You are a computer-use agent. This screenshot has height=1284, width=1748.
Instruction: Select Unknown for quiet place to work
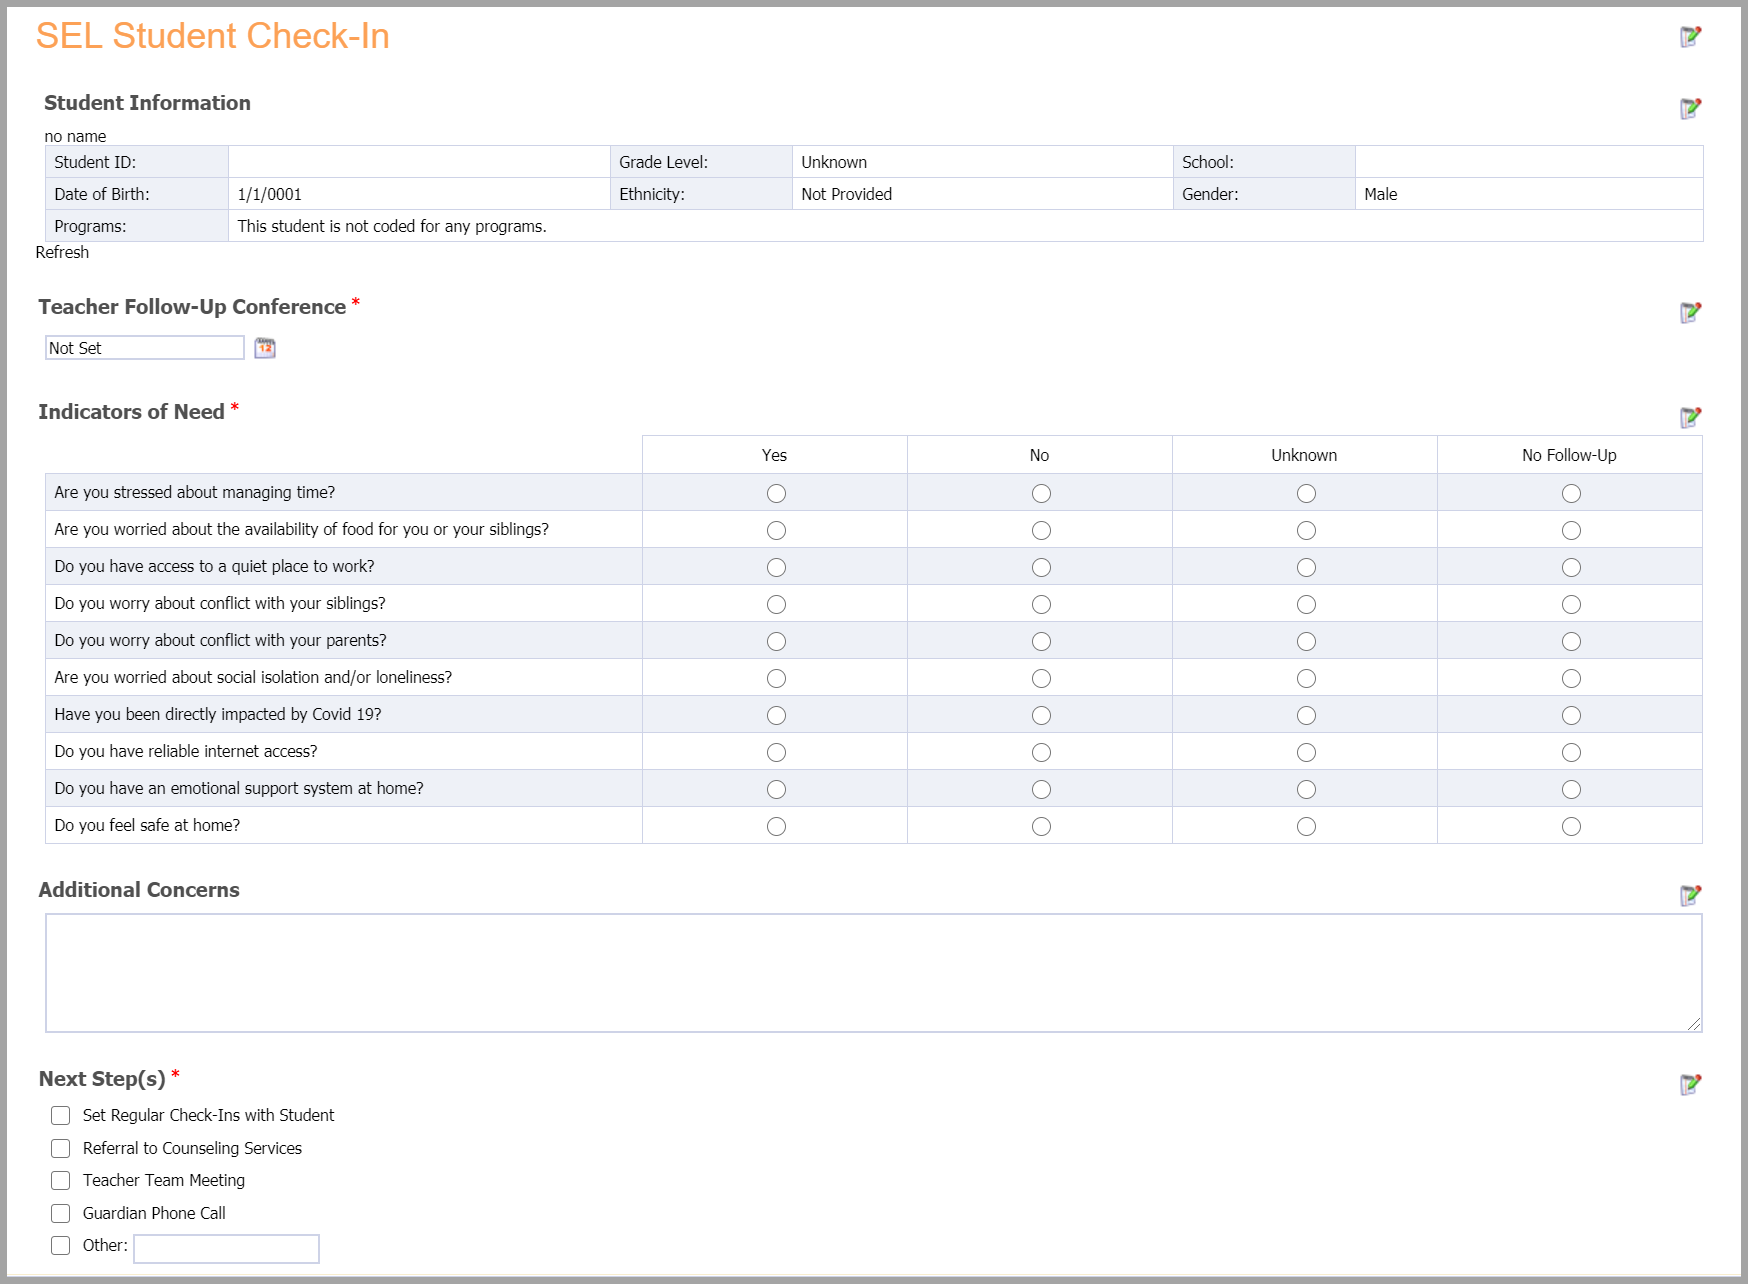(x=1306, y=567)
